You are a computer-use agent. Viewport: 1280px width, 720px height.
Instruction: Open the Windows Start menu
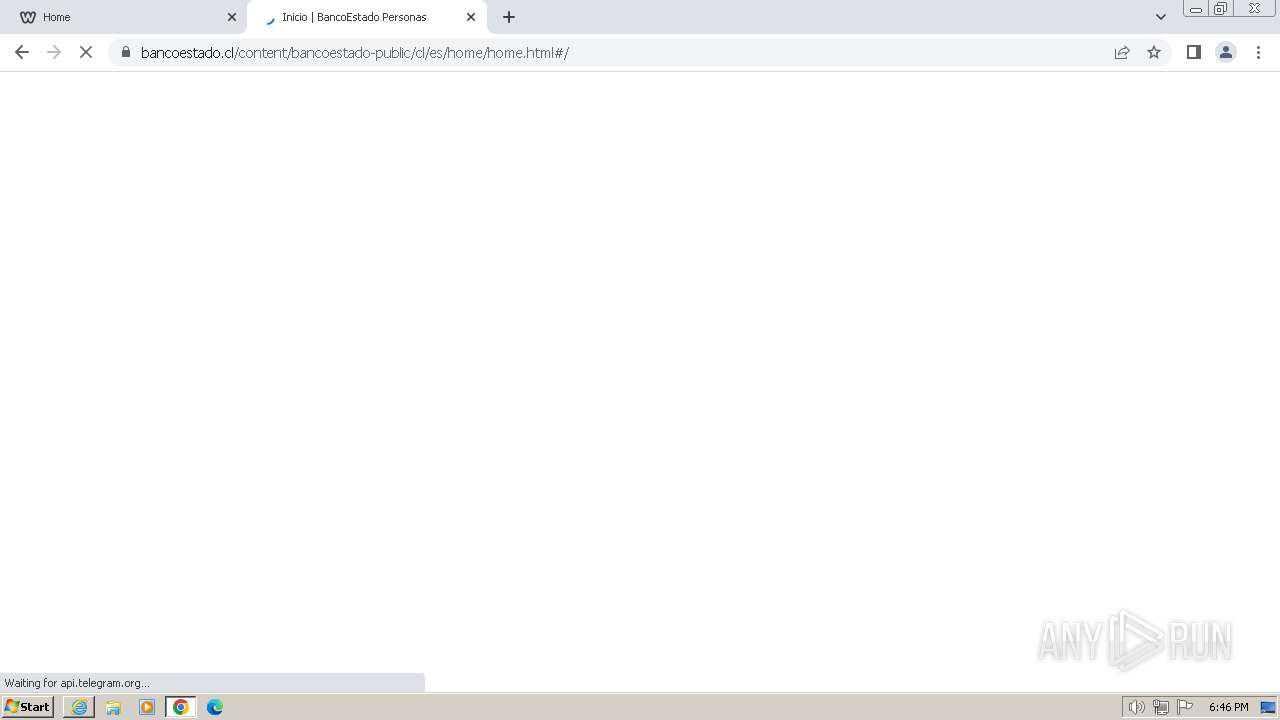point(28,707)
